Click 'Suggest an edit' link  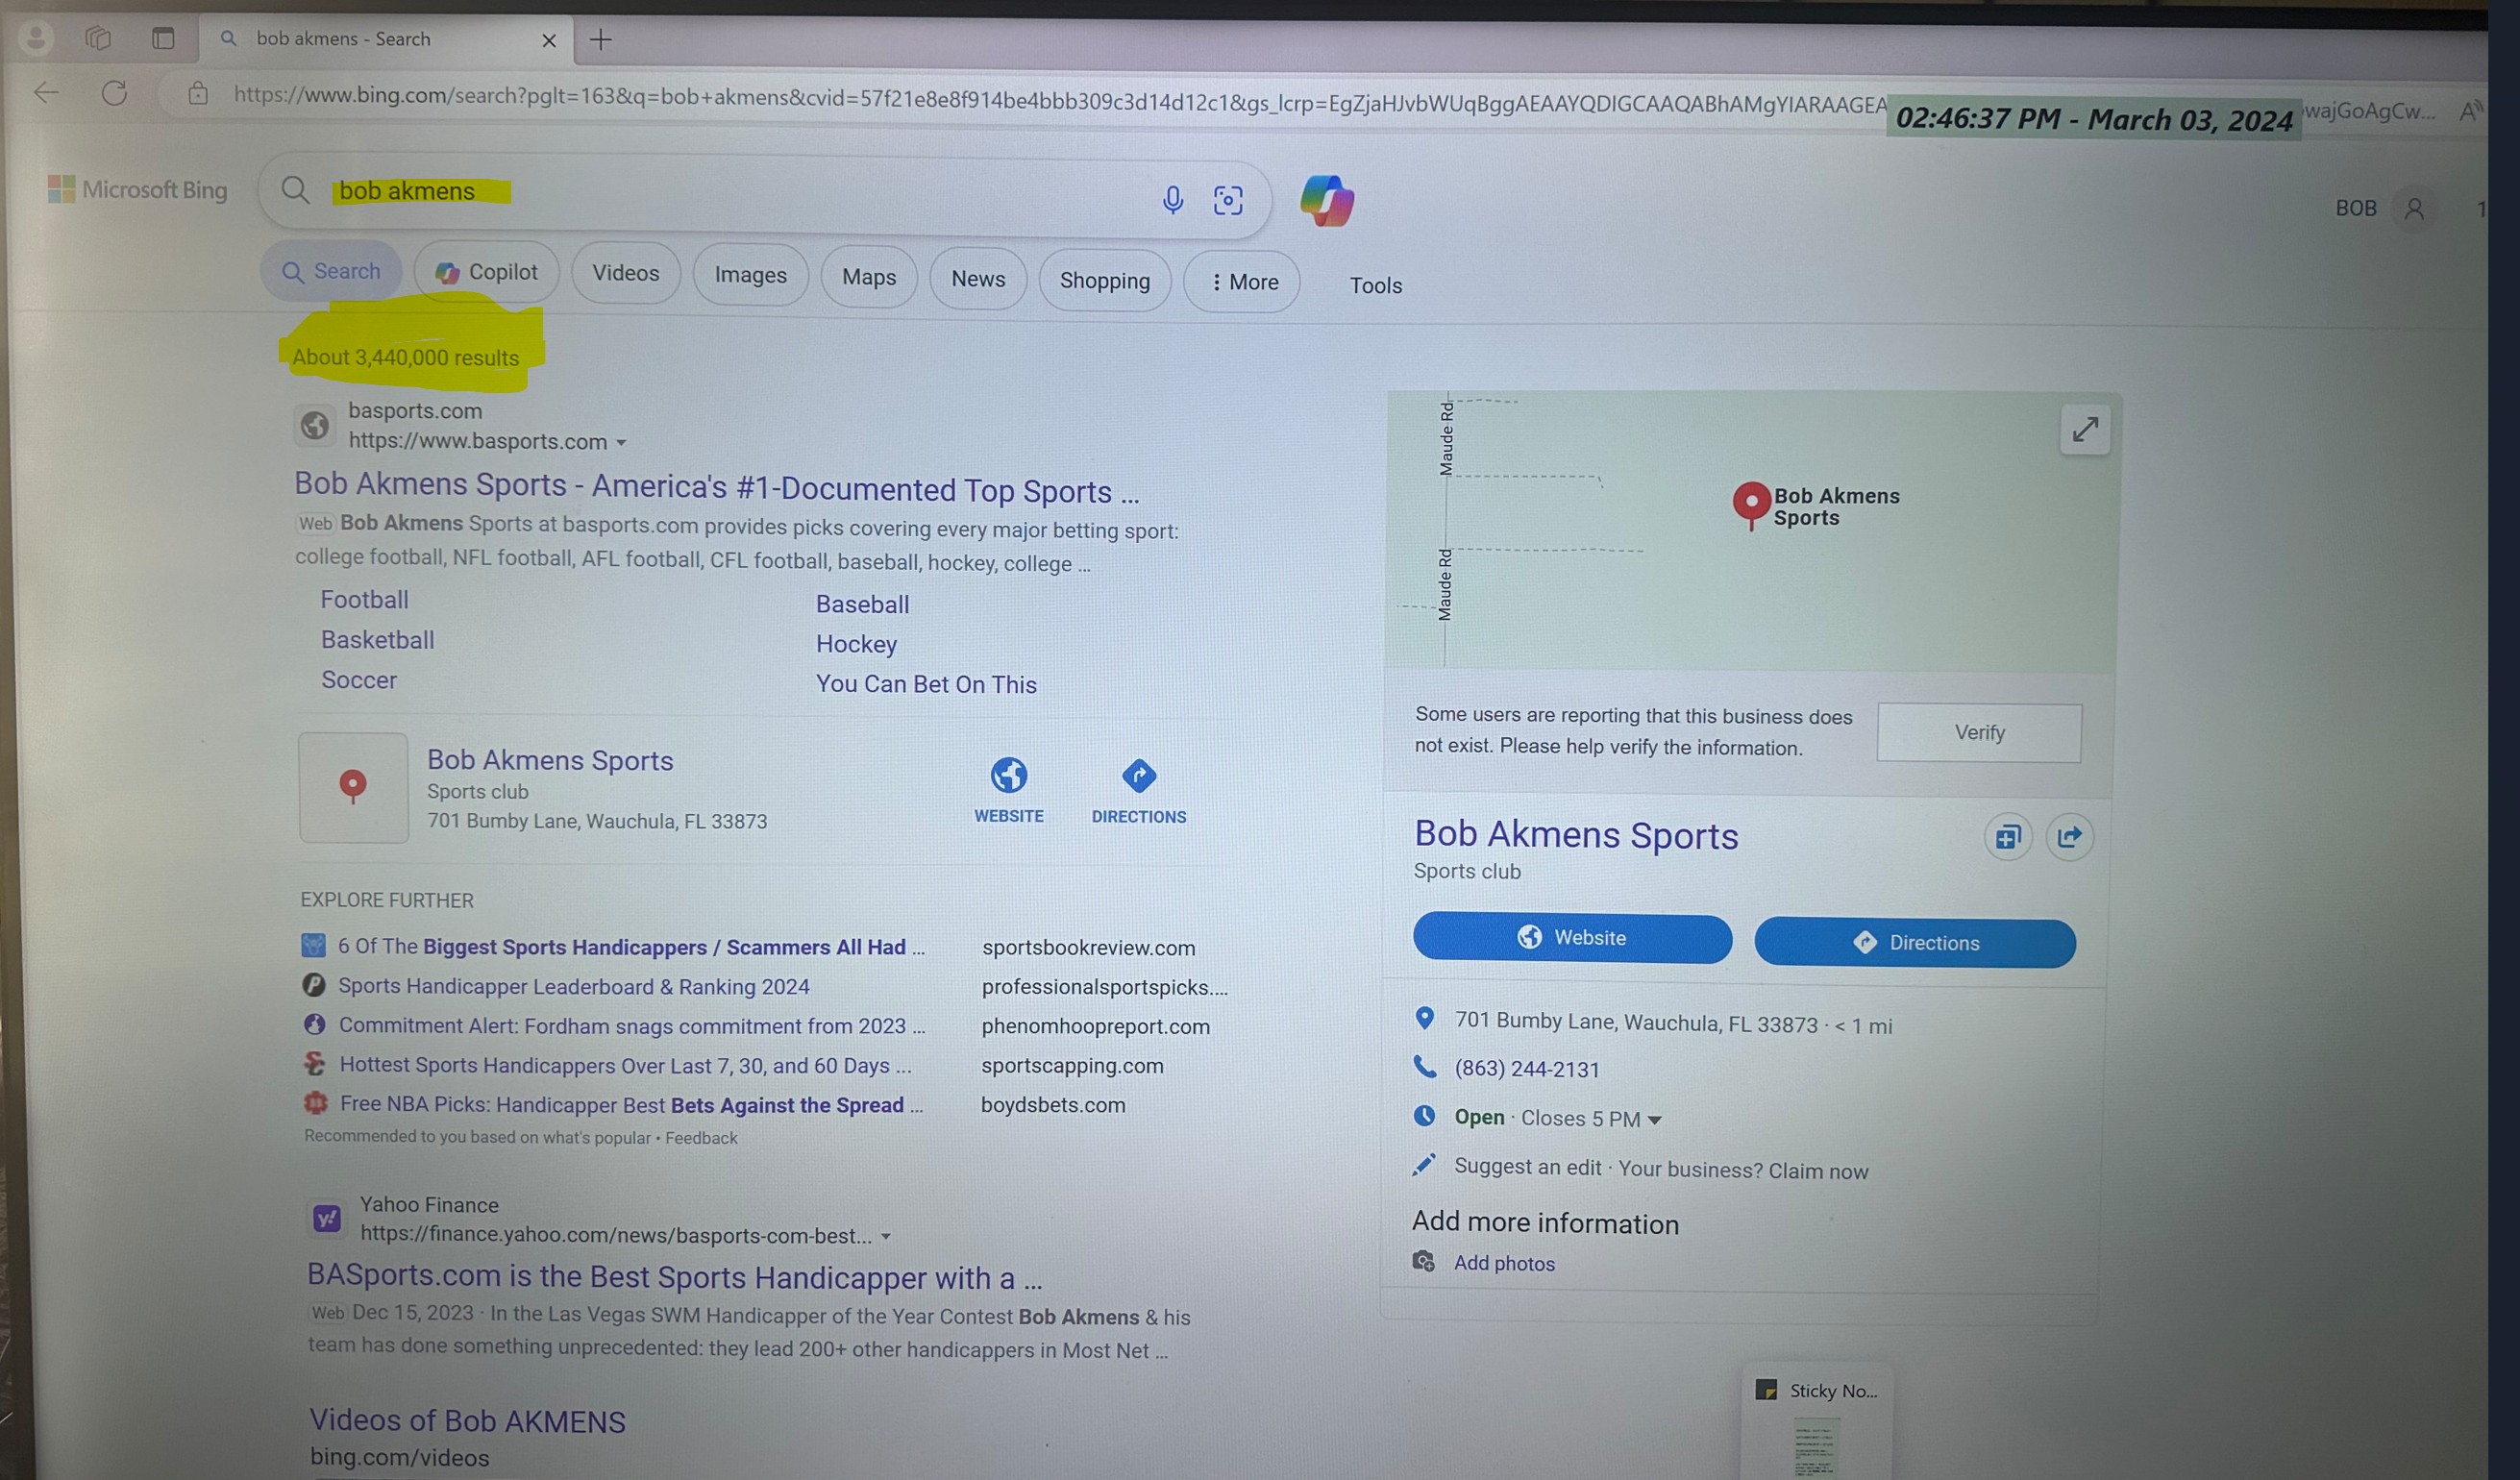[1527, 1167]
